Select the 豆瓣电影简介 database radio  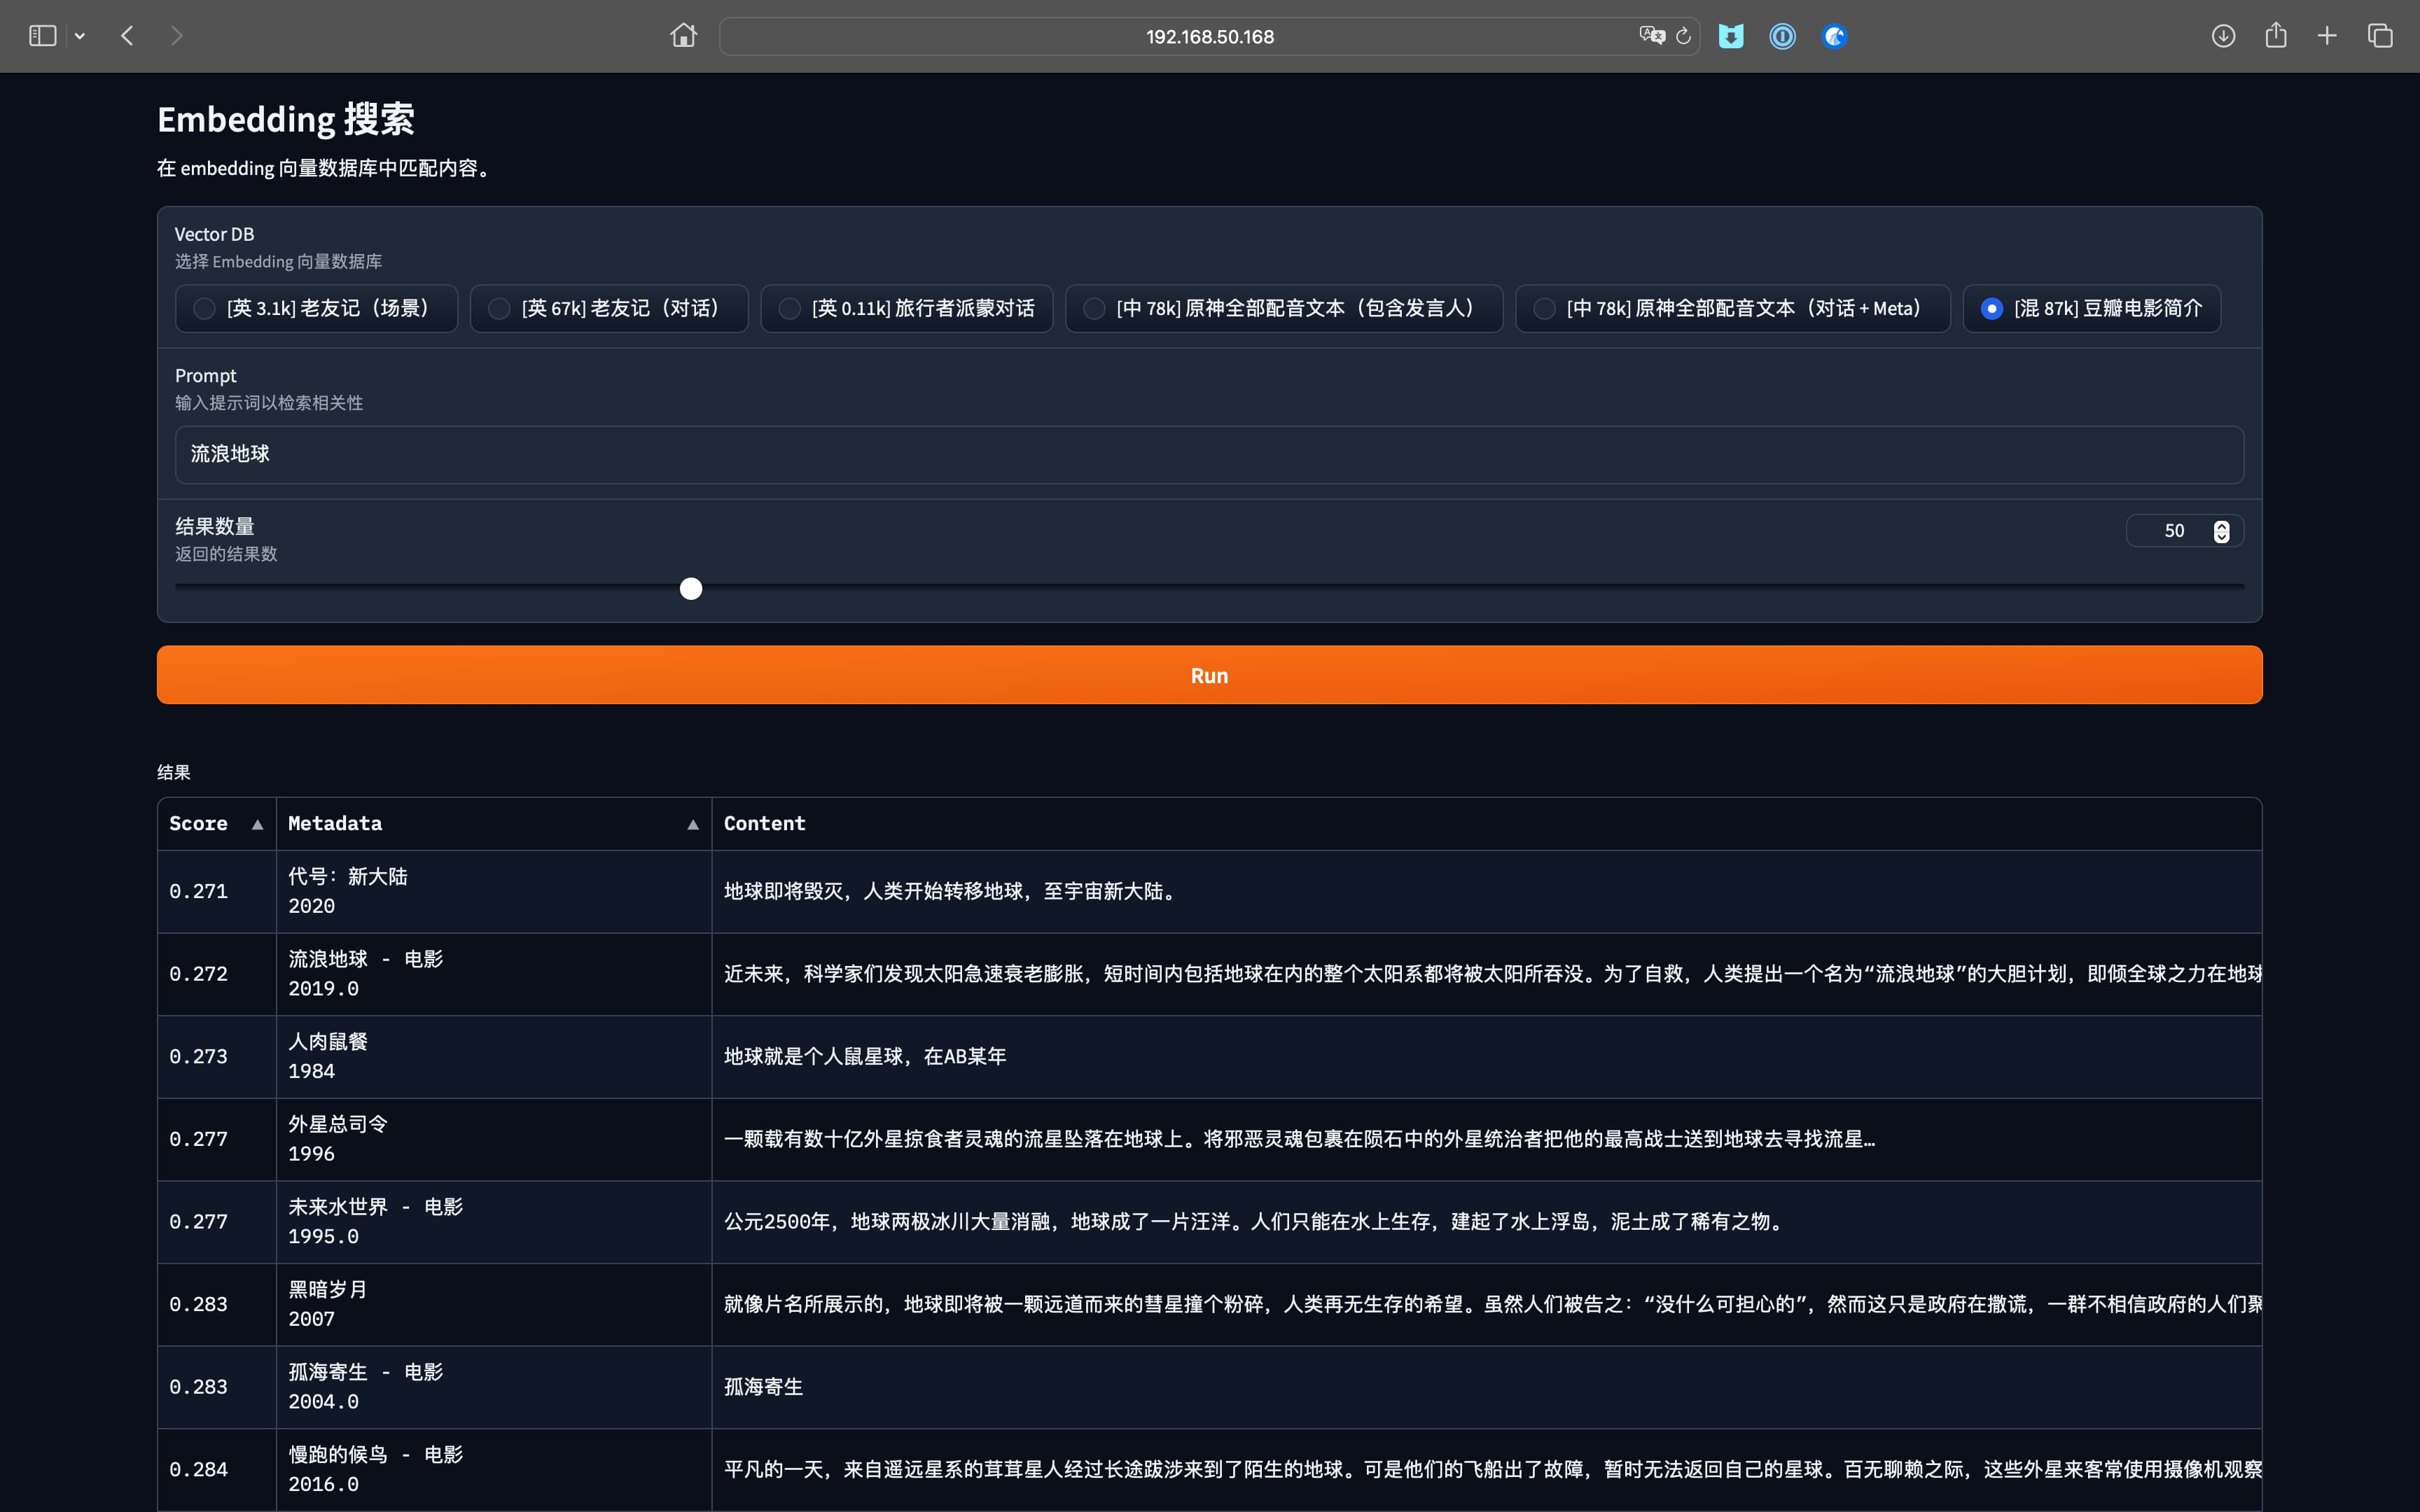pos(2092,308)
